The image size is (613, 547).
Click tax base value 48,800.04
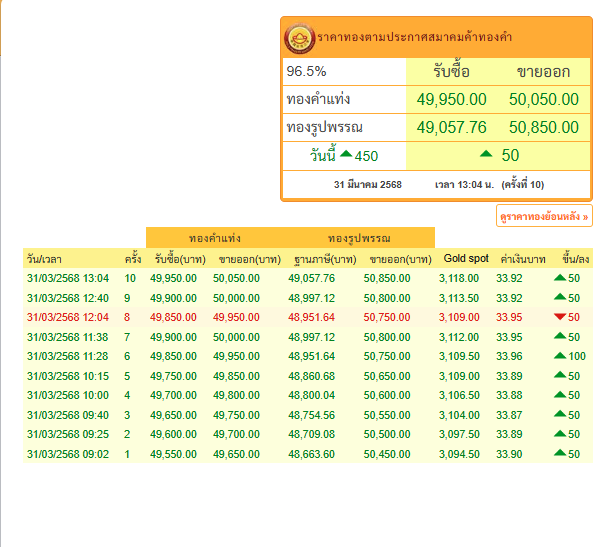click(x=311, y=395)
